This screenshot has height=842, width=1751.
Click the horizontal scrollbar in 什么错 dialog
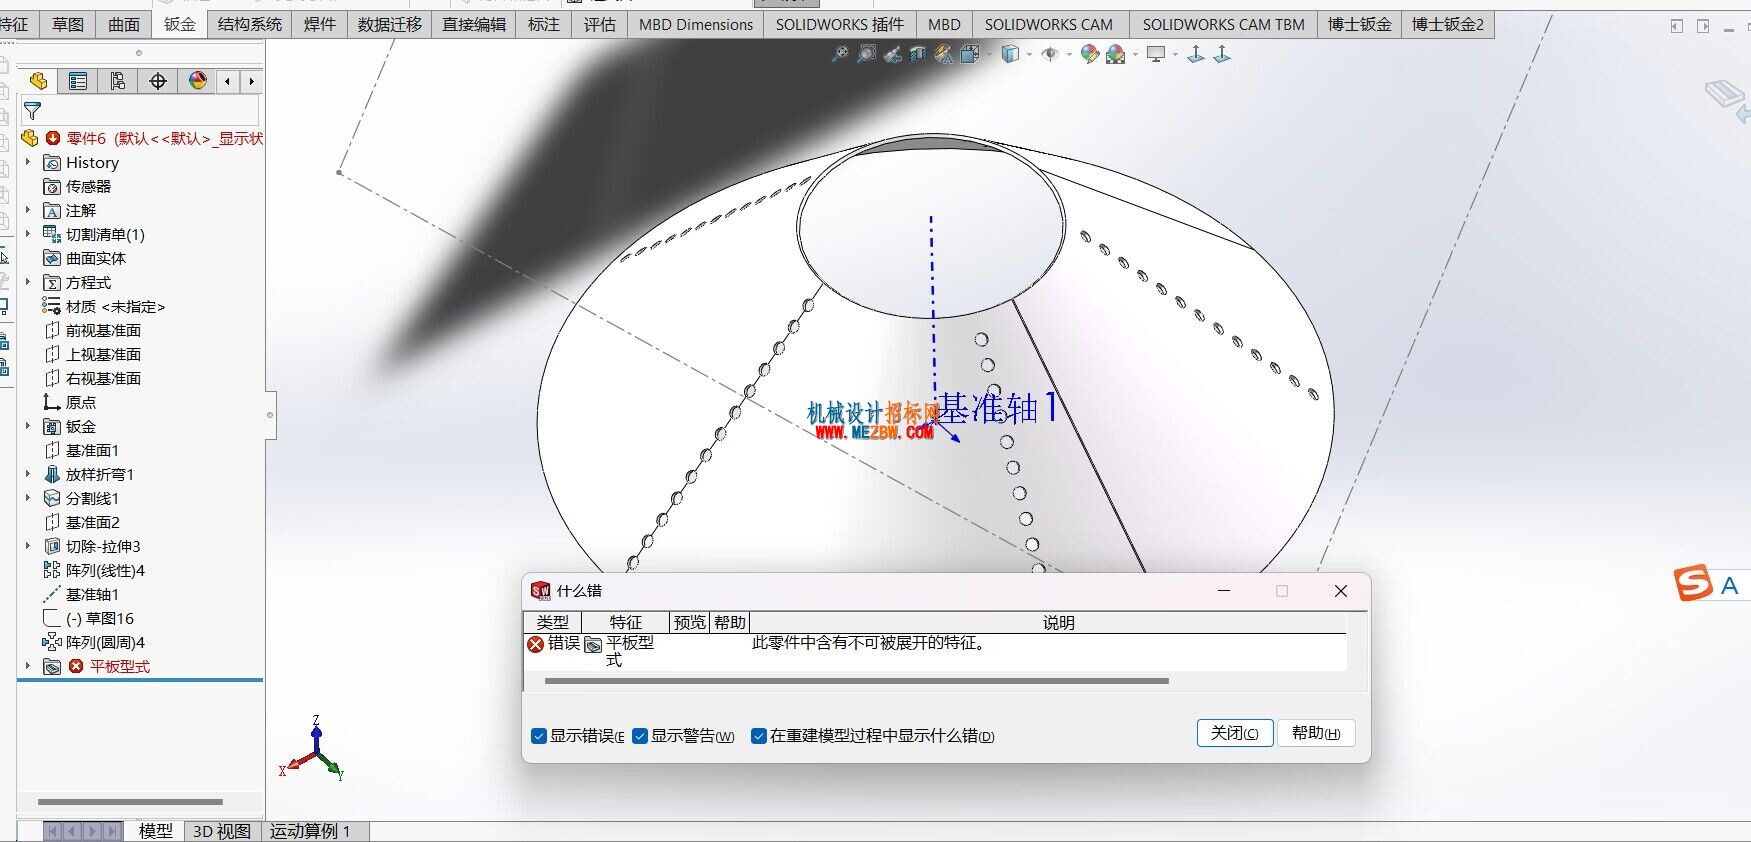(x=857, y=681)
